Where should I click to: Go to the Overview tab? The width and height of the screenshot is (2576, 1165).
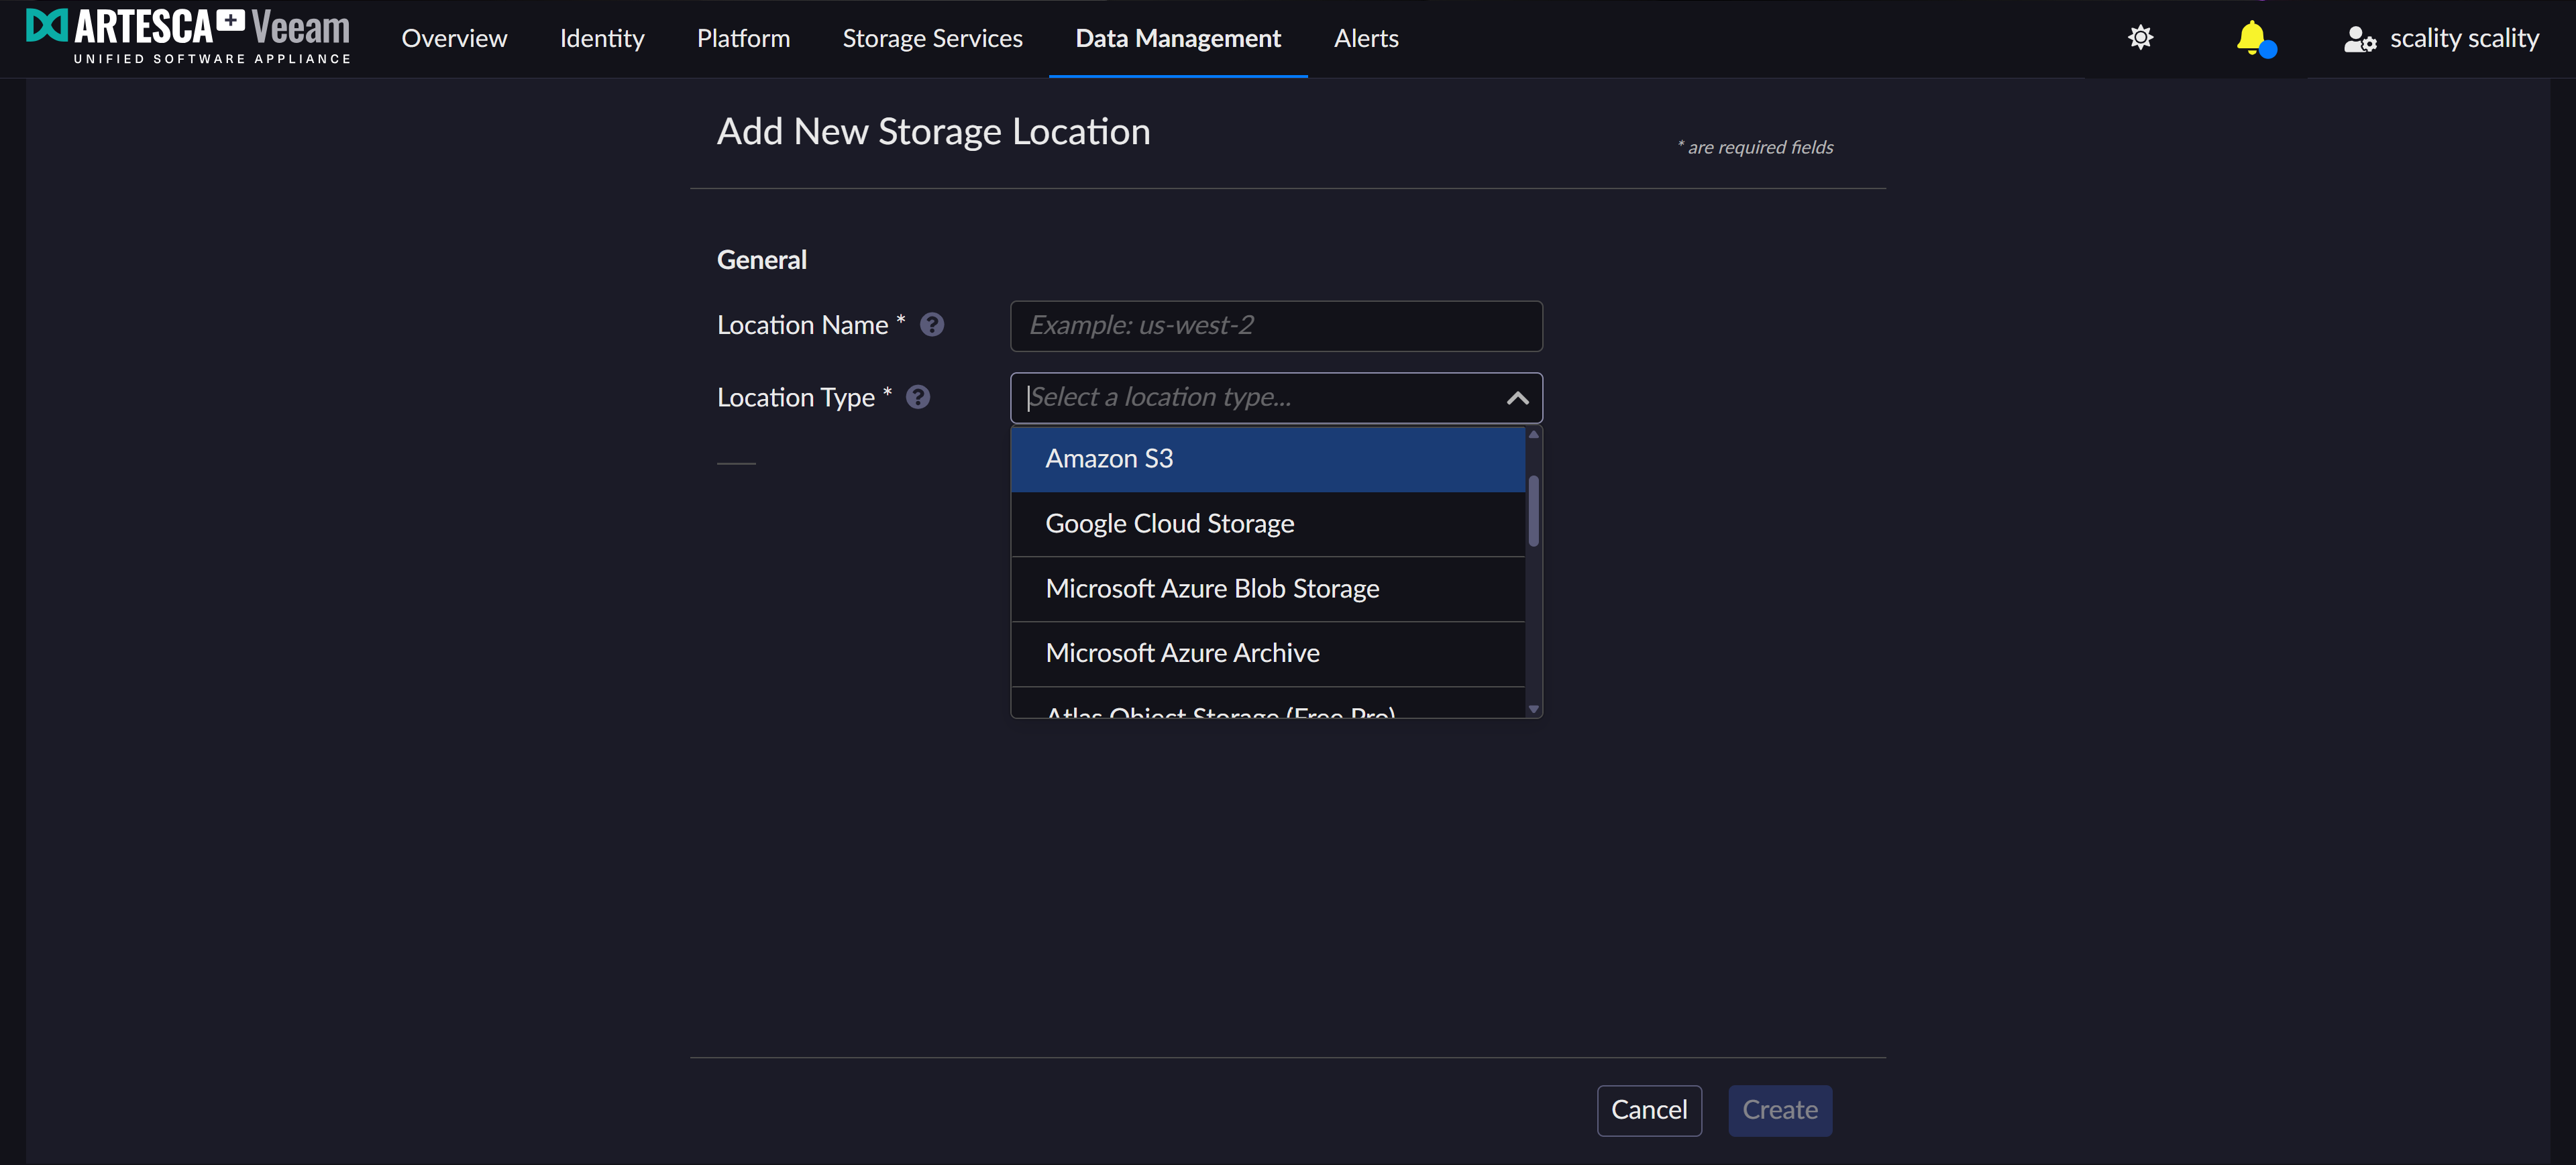454,38
